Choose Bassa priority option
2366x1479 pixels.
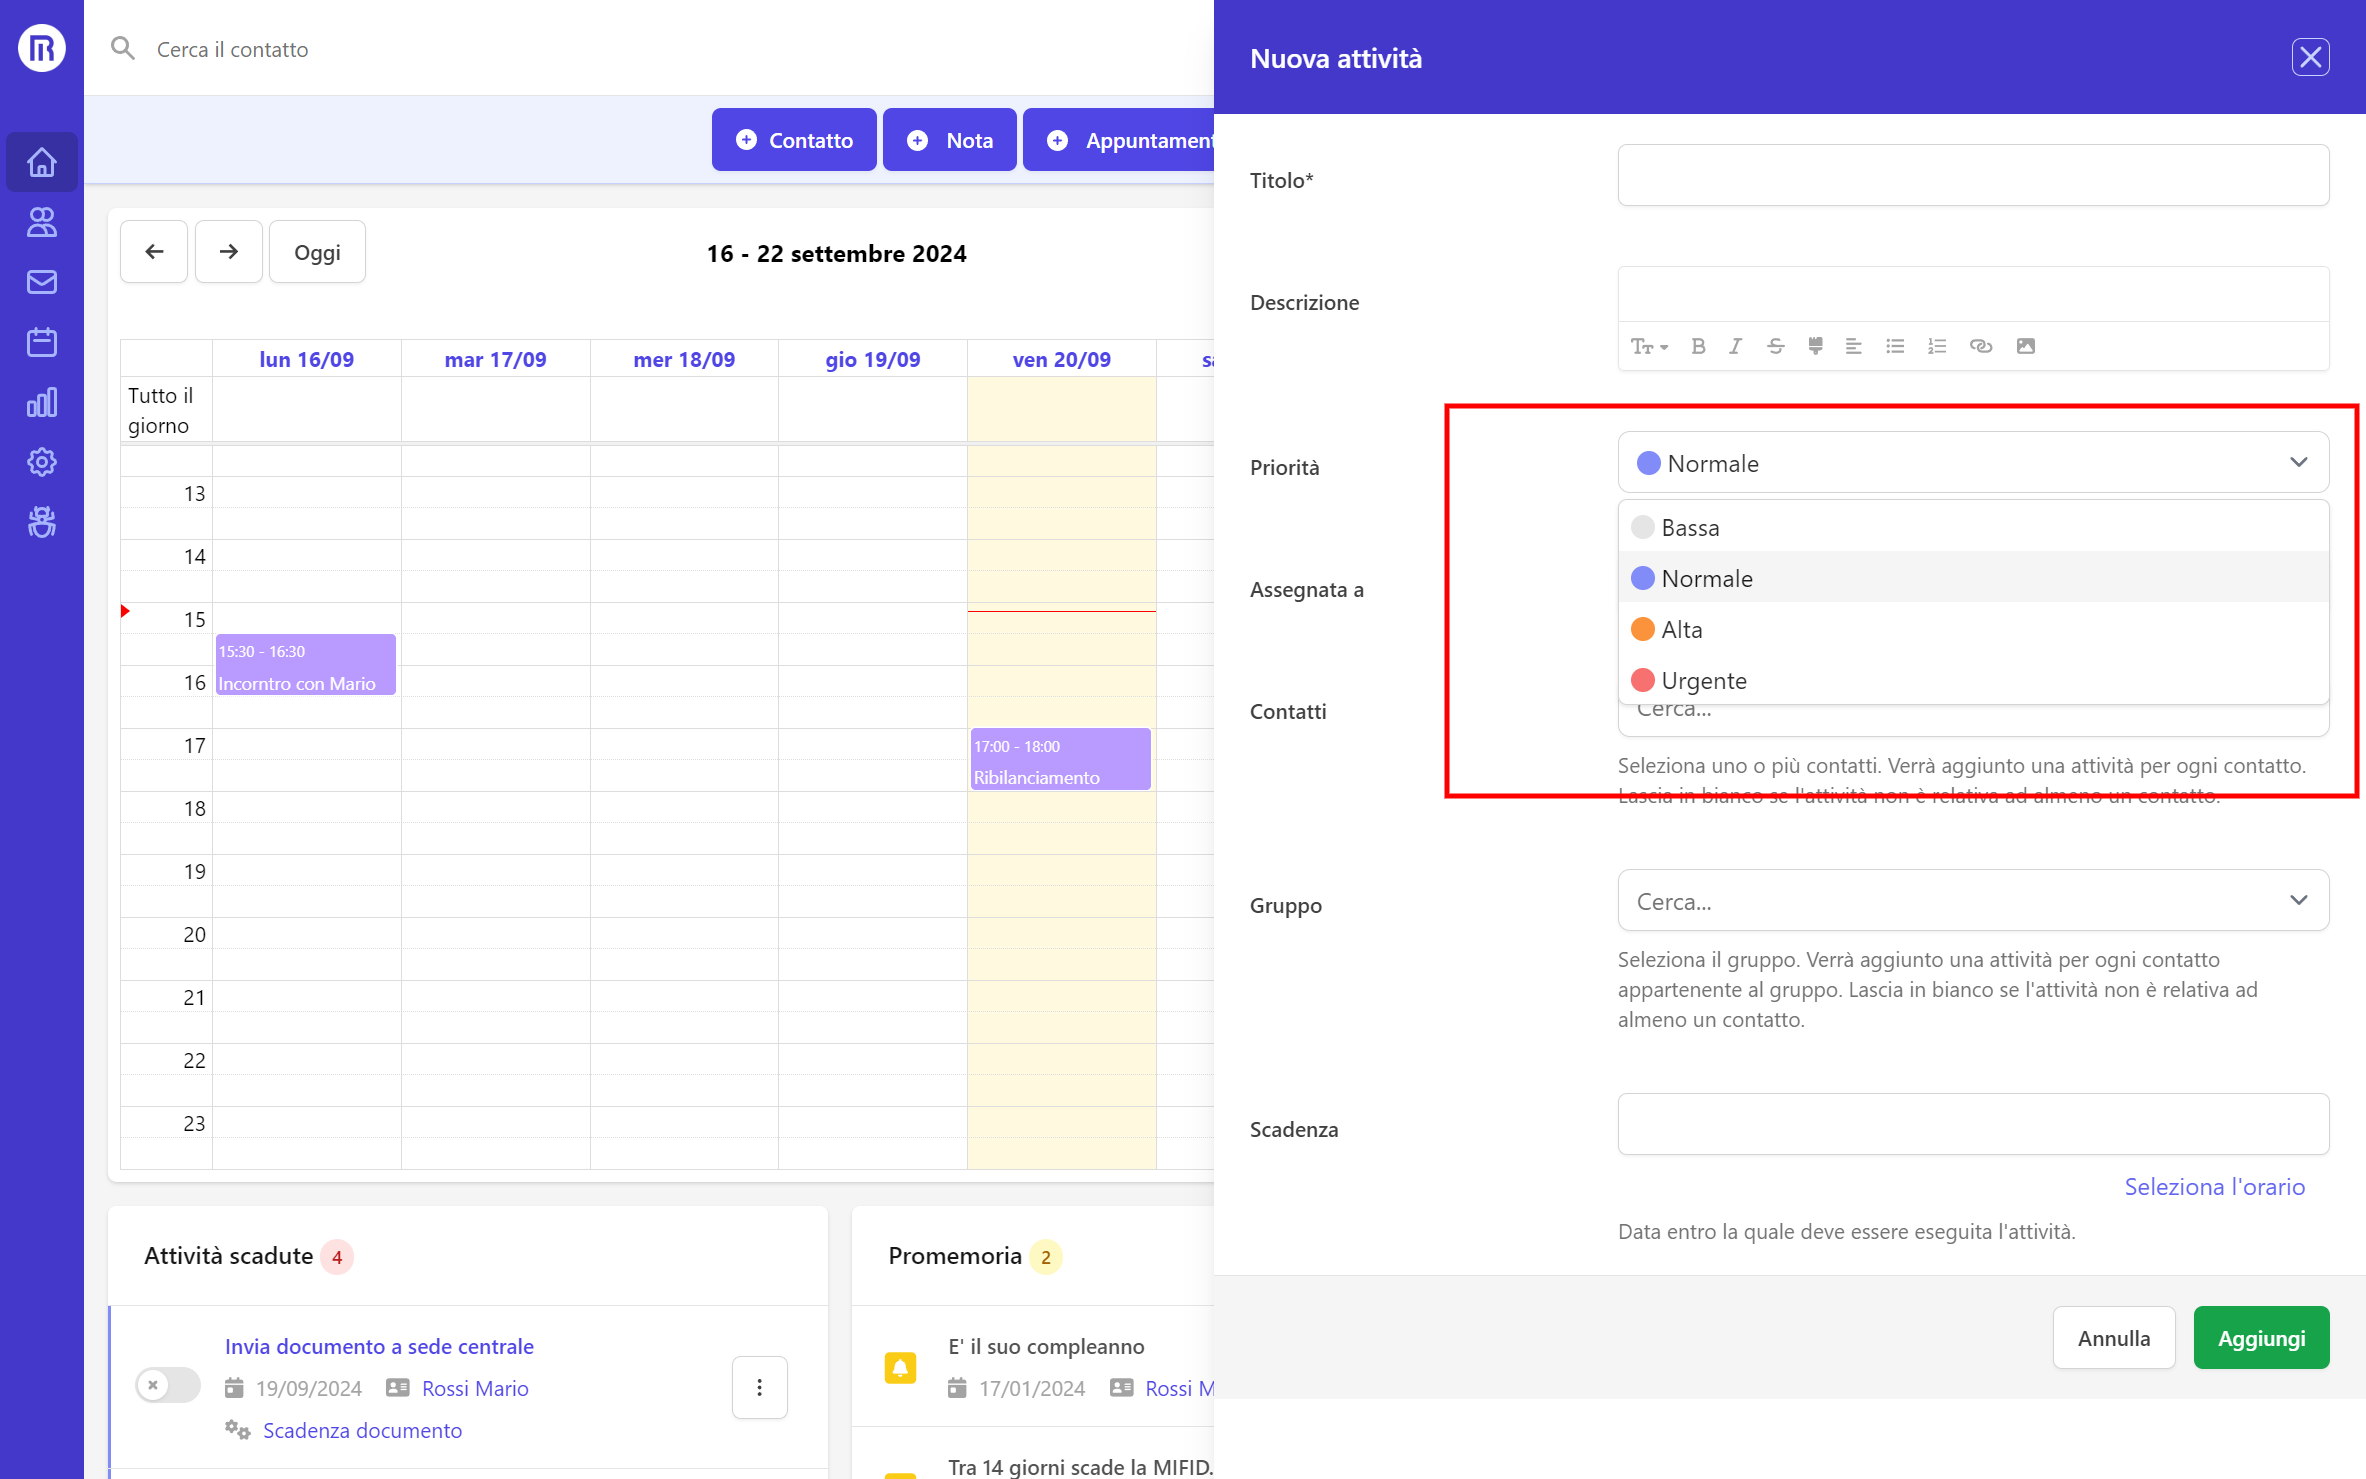tap(1690, 528)
